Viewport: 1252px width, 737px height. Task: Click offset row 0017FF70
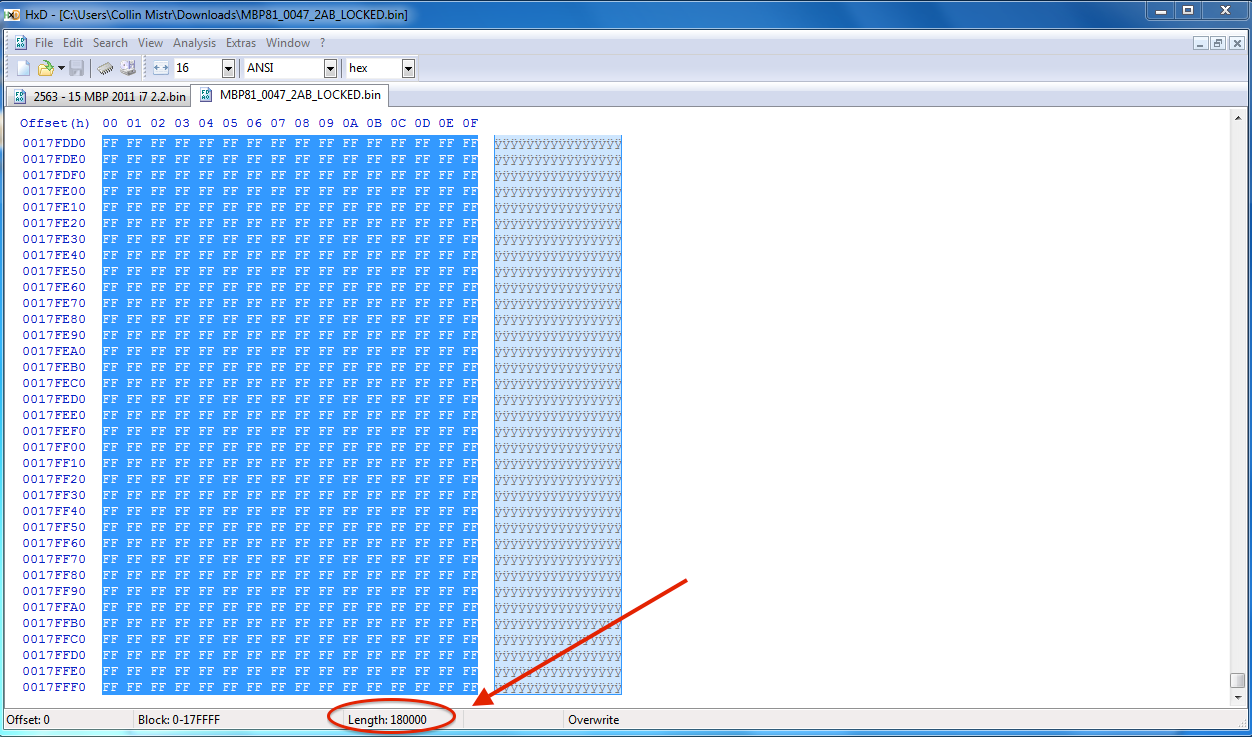[x=55, y=559]
